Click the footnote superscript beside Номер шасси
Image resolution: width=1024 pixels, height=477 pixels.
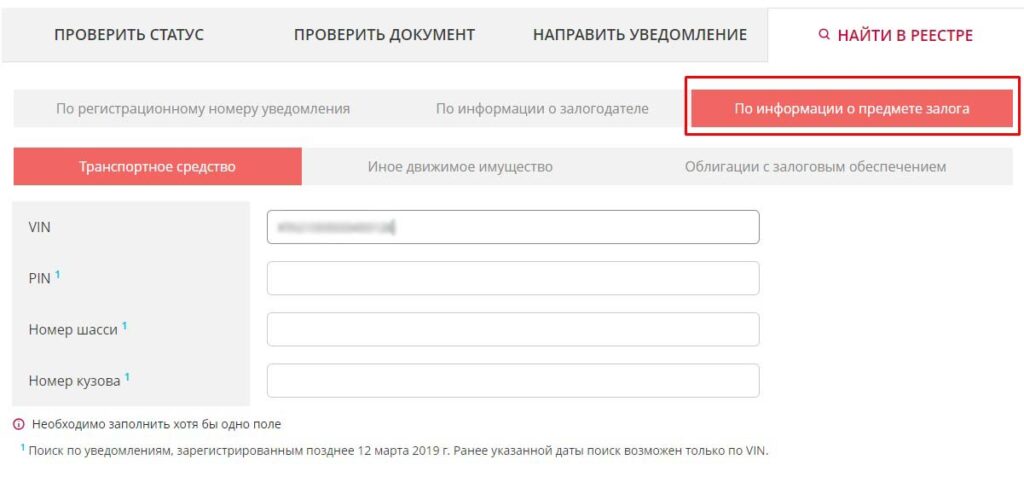(124, 324)
